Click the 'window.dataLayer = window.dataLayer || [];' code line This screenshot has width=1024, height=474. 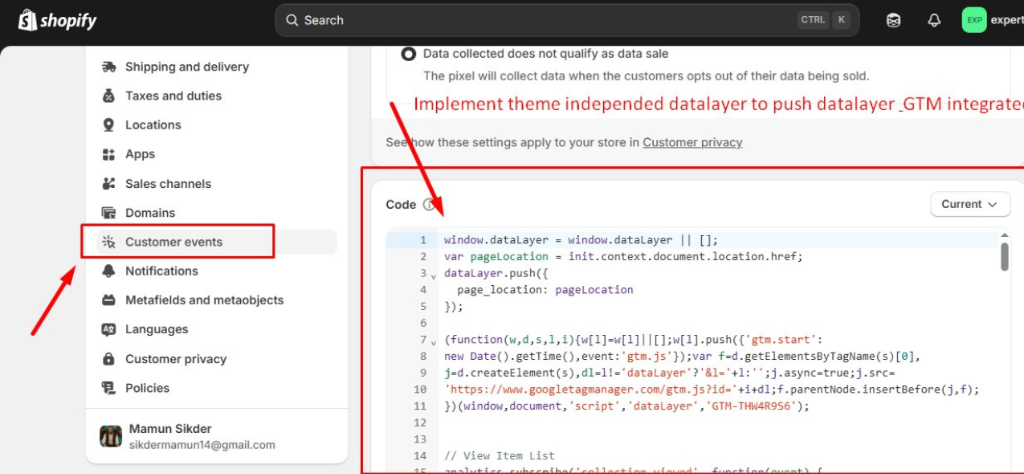581,240
